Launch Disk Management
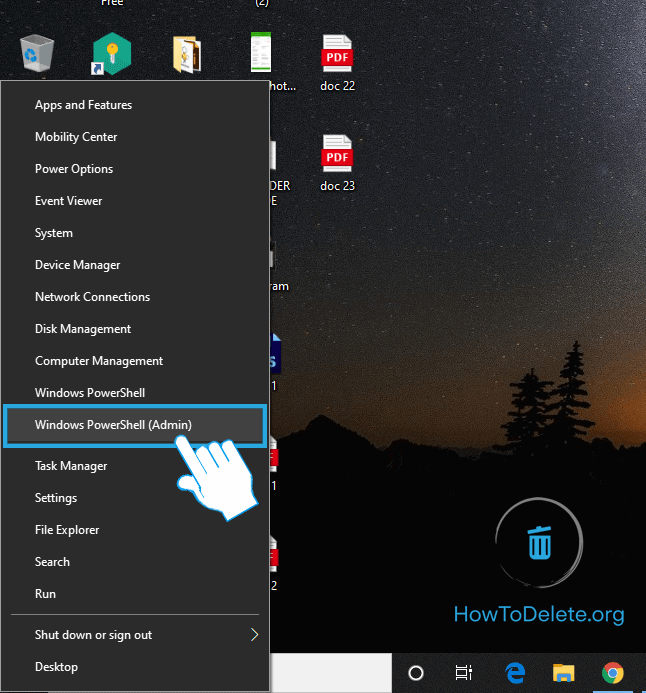The width and height of the screenshot is (646, 693). 135,329
